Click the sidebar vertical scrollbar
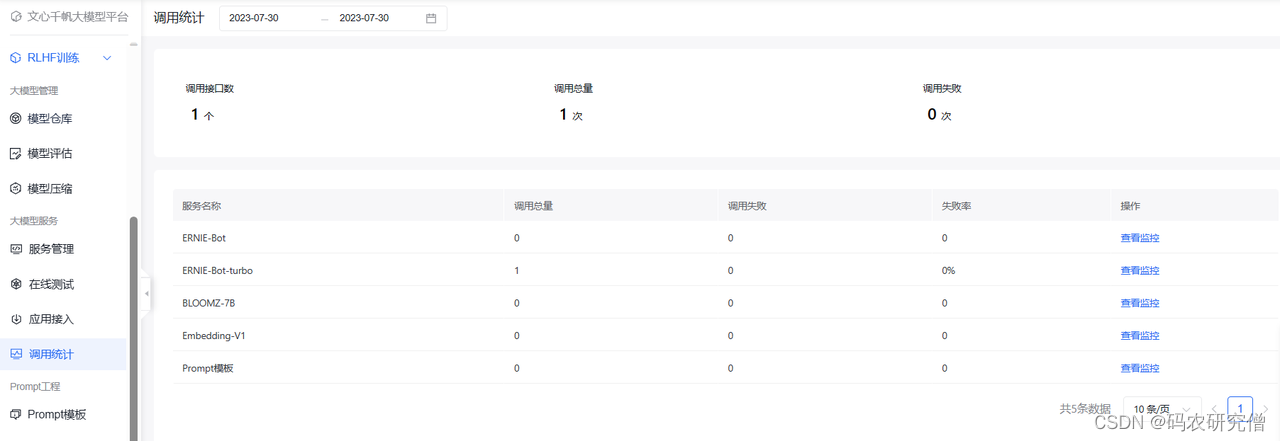This screenshot has width=1280, height=441. (134, 328)
